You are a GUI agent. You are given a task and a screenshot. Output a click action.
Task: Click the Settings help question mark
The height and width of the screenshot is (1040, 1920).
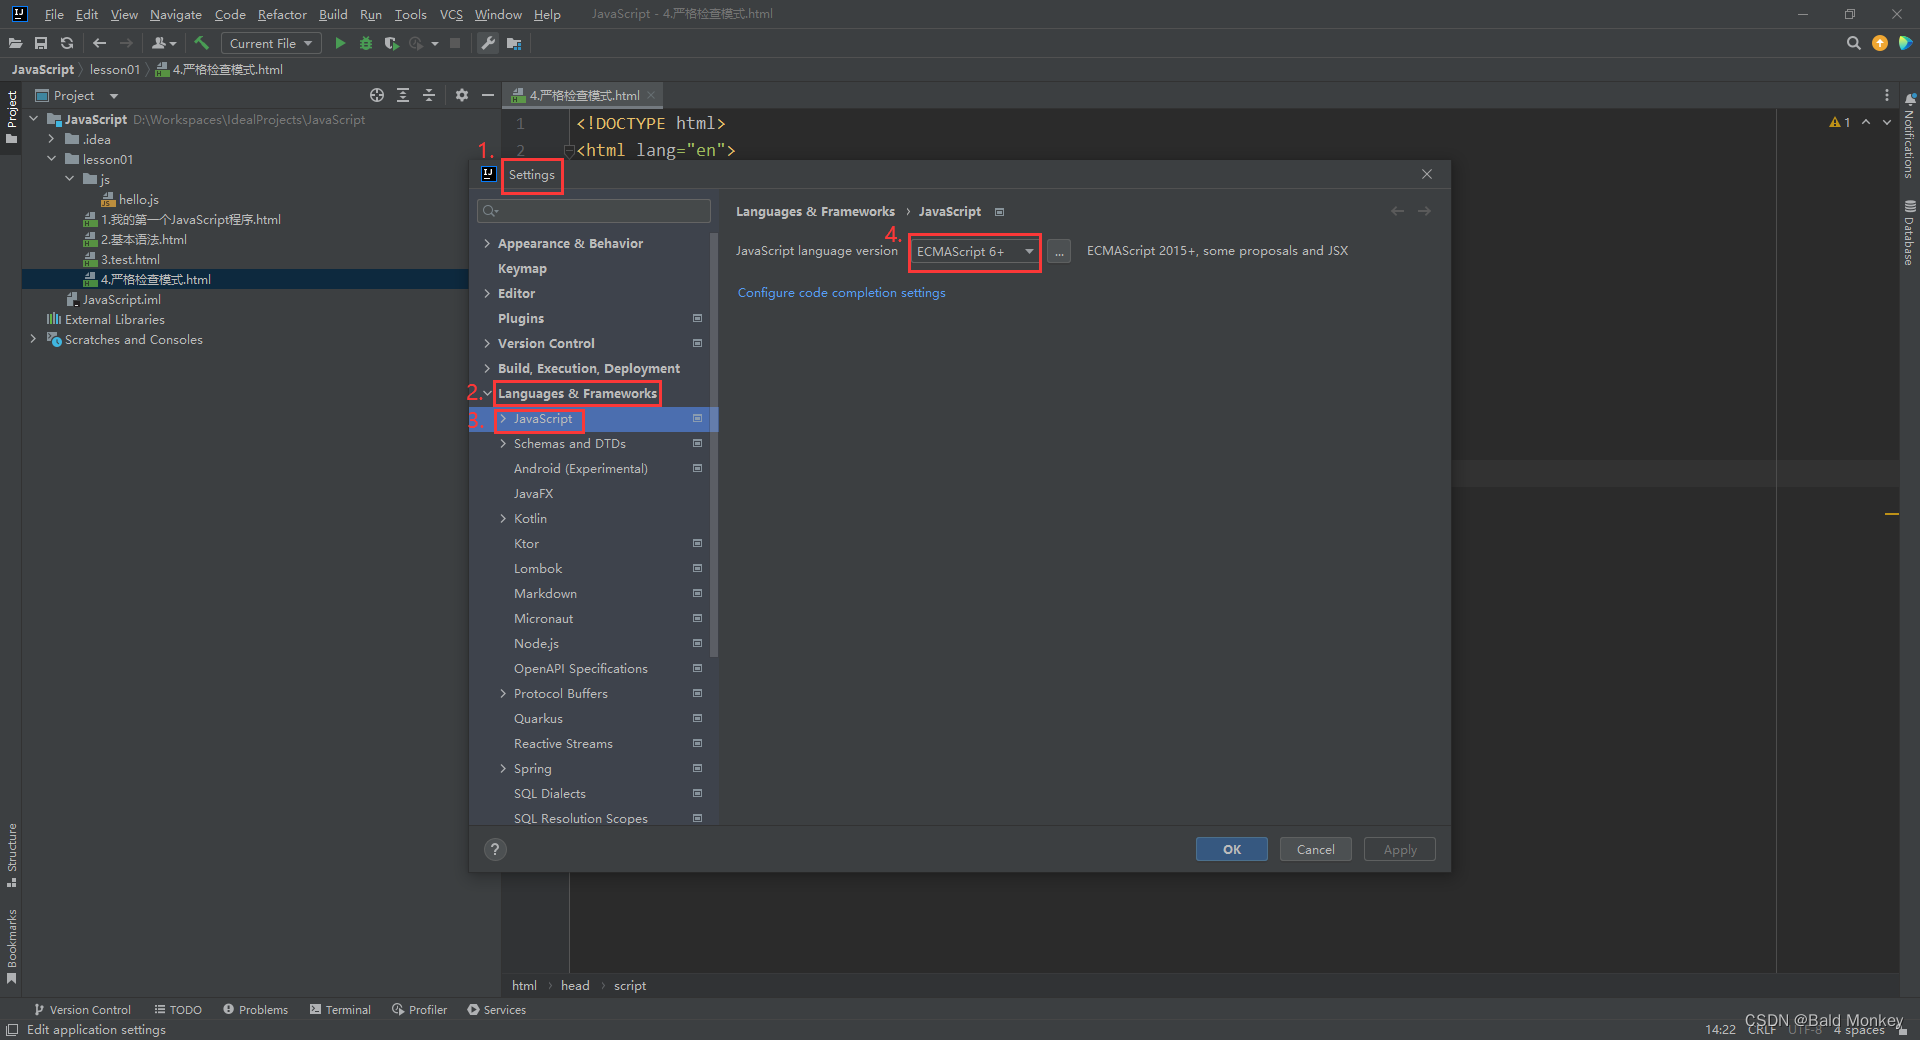click(495, 849)
